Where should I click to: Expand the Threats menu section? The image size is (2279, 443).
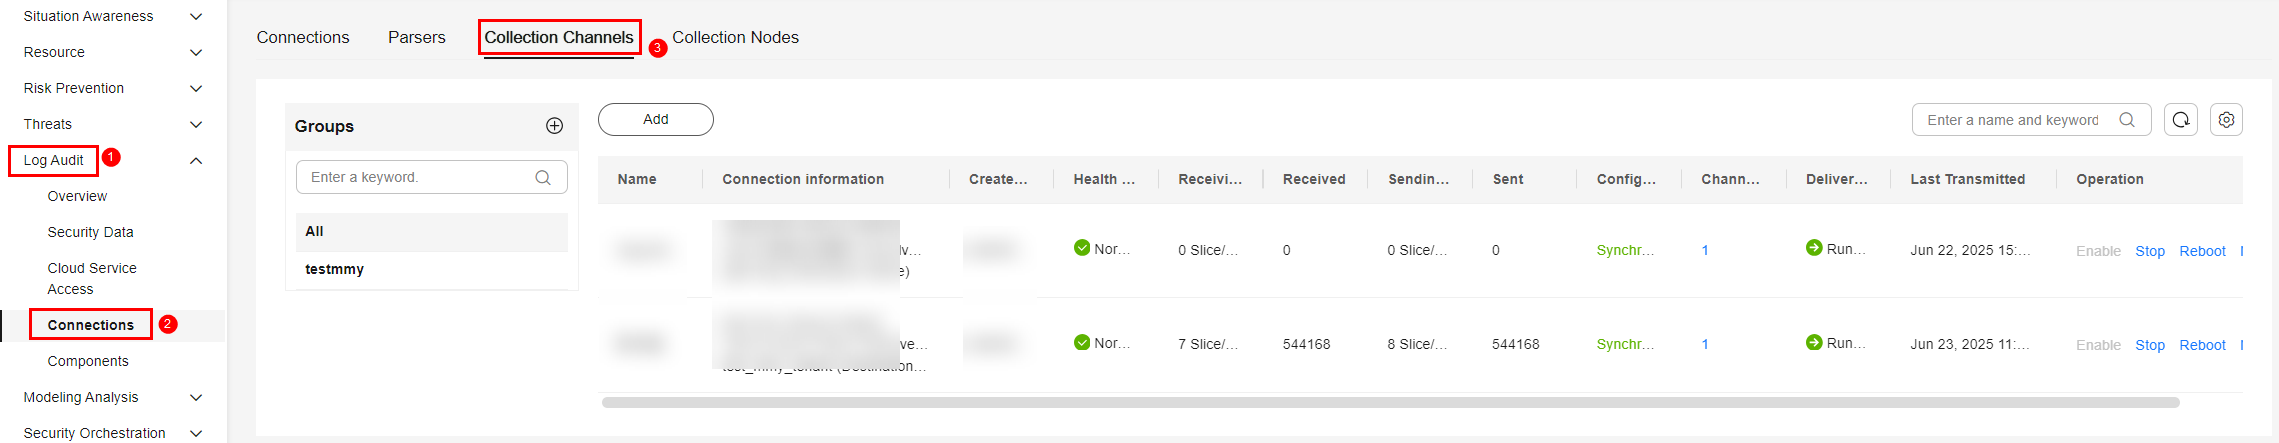click(x=196, y=125)
